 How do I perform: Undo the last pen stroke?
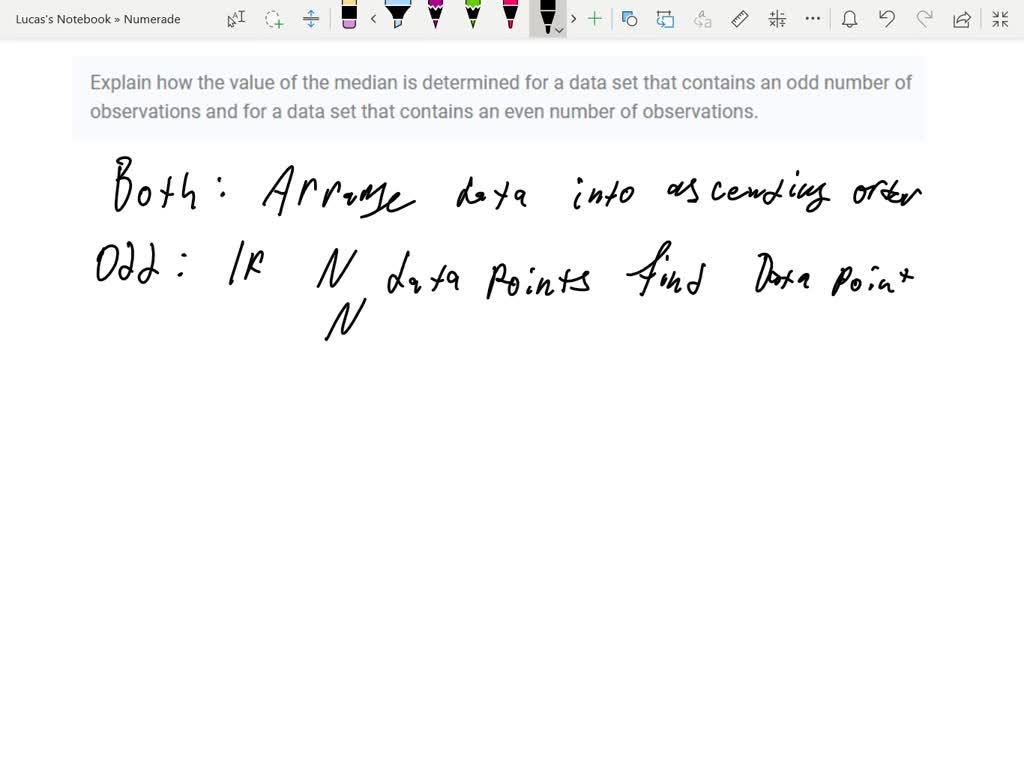tap(886, 18)
